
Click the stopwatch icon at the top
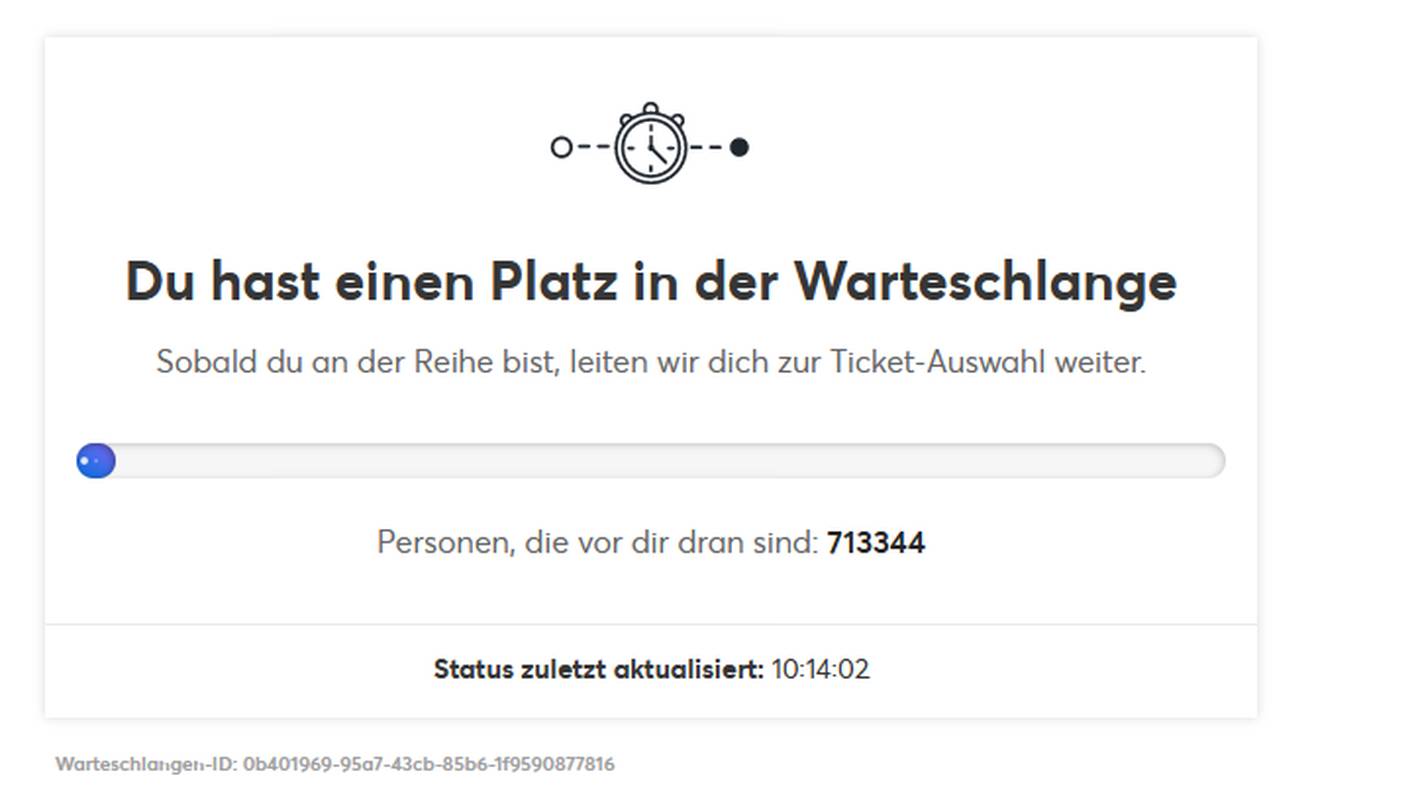pyautogui.click(x=650, y=146)
